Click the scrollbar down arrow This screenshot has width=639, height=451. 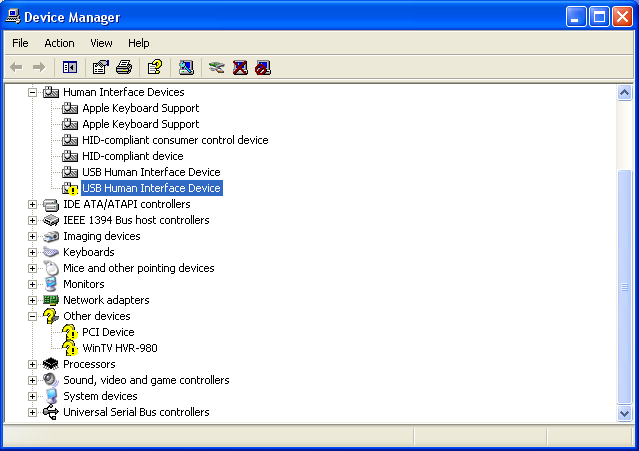pos(624,413)
